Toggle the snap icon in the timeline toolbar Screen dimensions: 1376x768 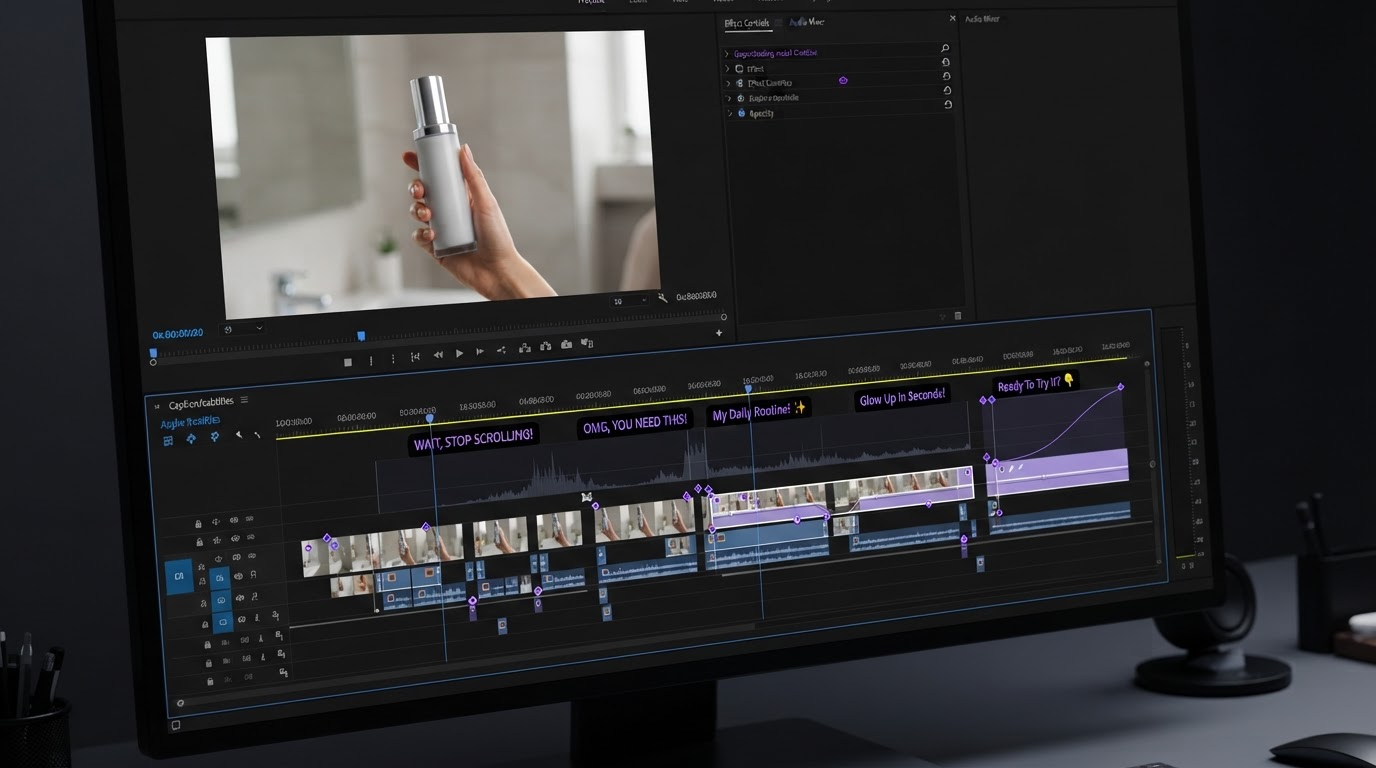pos(191,439)
